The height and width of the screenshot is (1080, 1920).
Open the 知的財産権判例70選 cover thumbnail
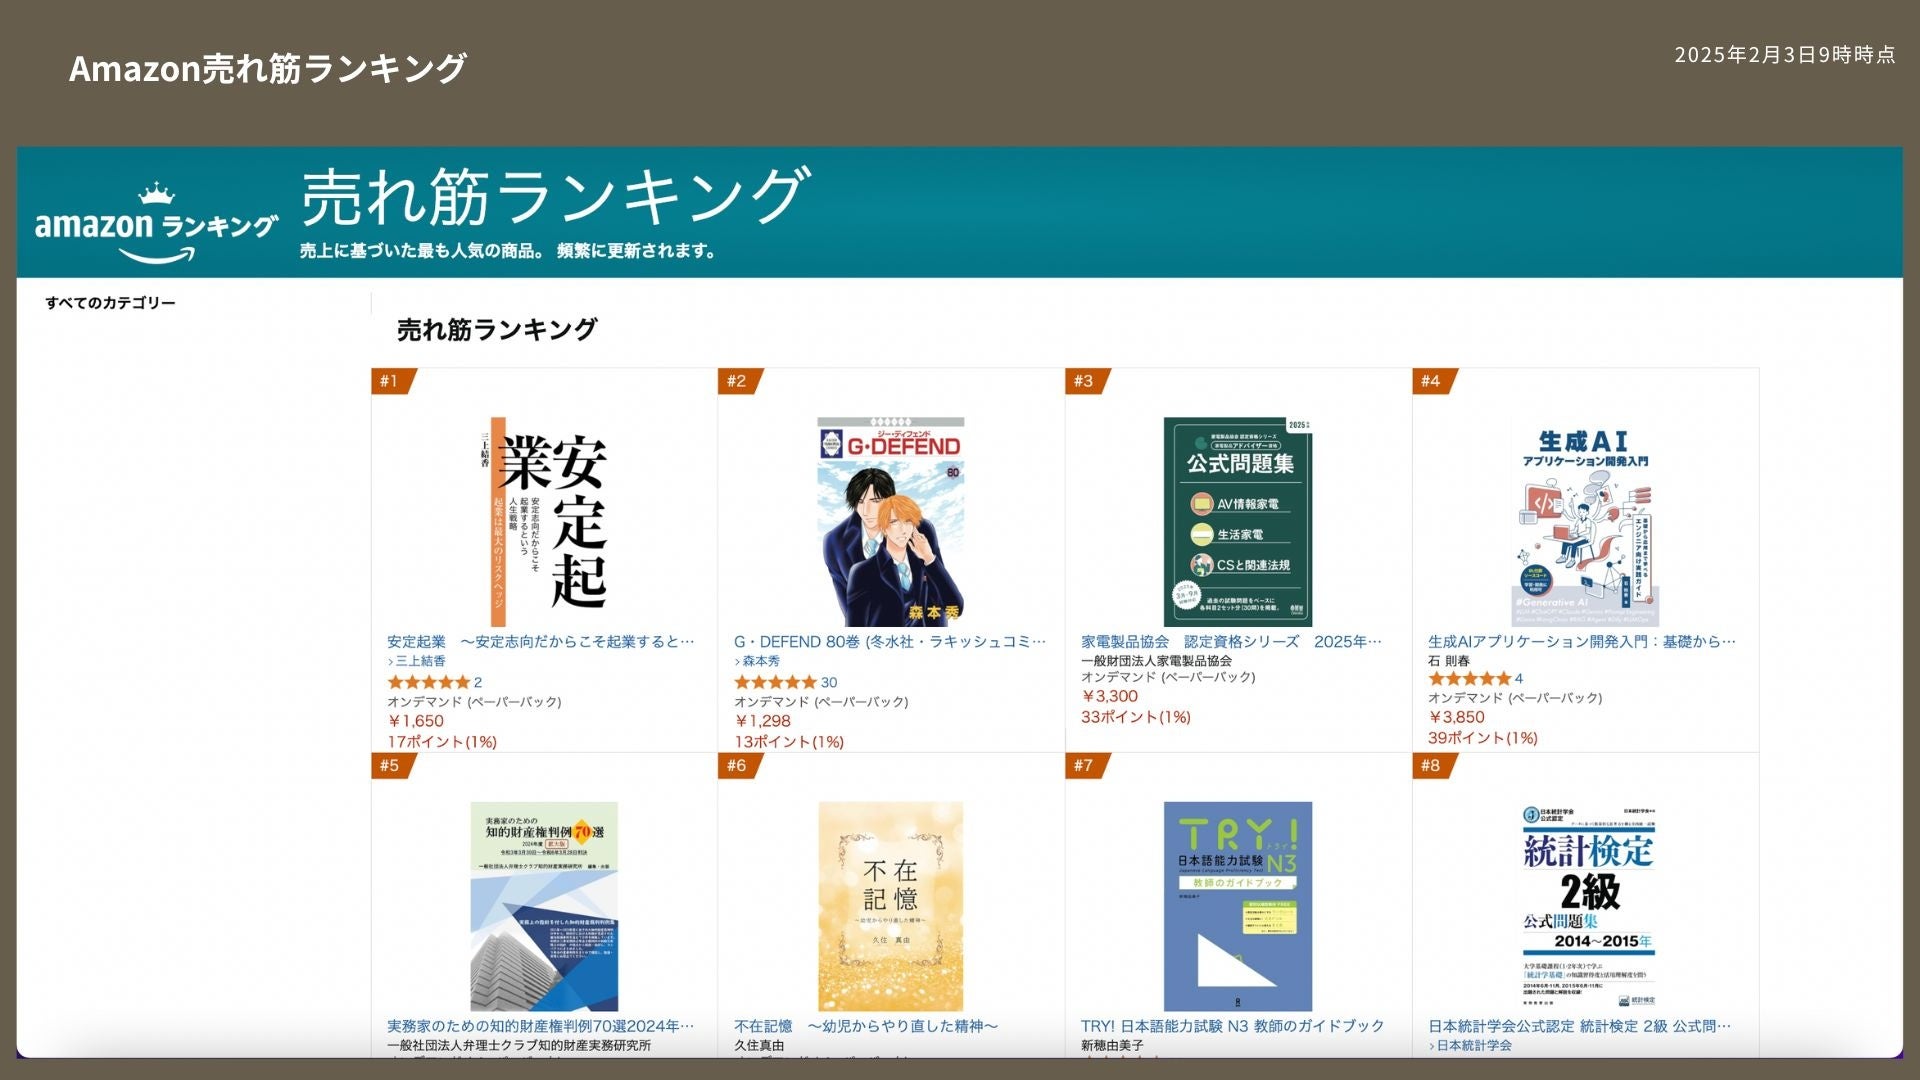tap(544, 906)
